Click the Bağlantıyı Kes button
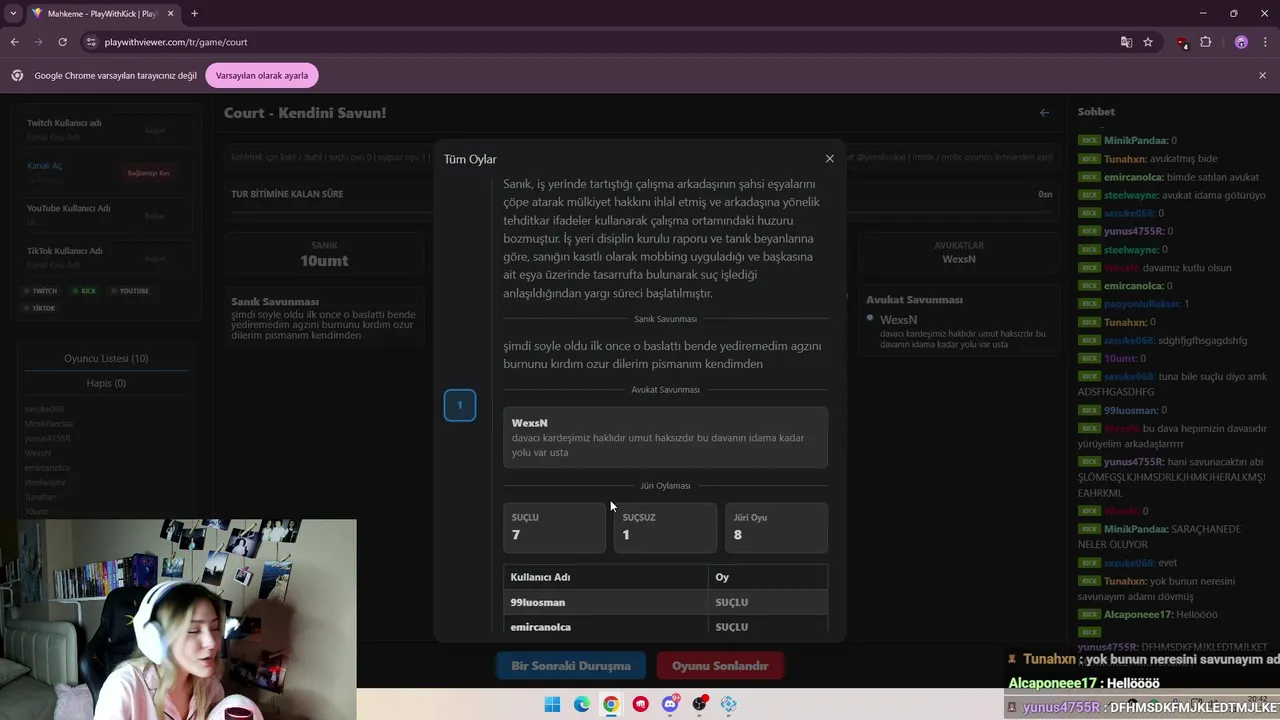1280x720 pixels. 148,173
